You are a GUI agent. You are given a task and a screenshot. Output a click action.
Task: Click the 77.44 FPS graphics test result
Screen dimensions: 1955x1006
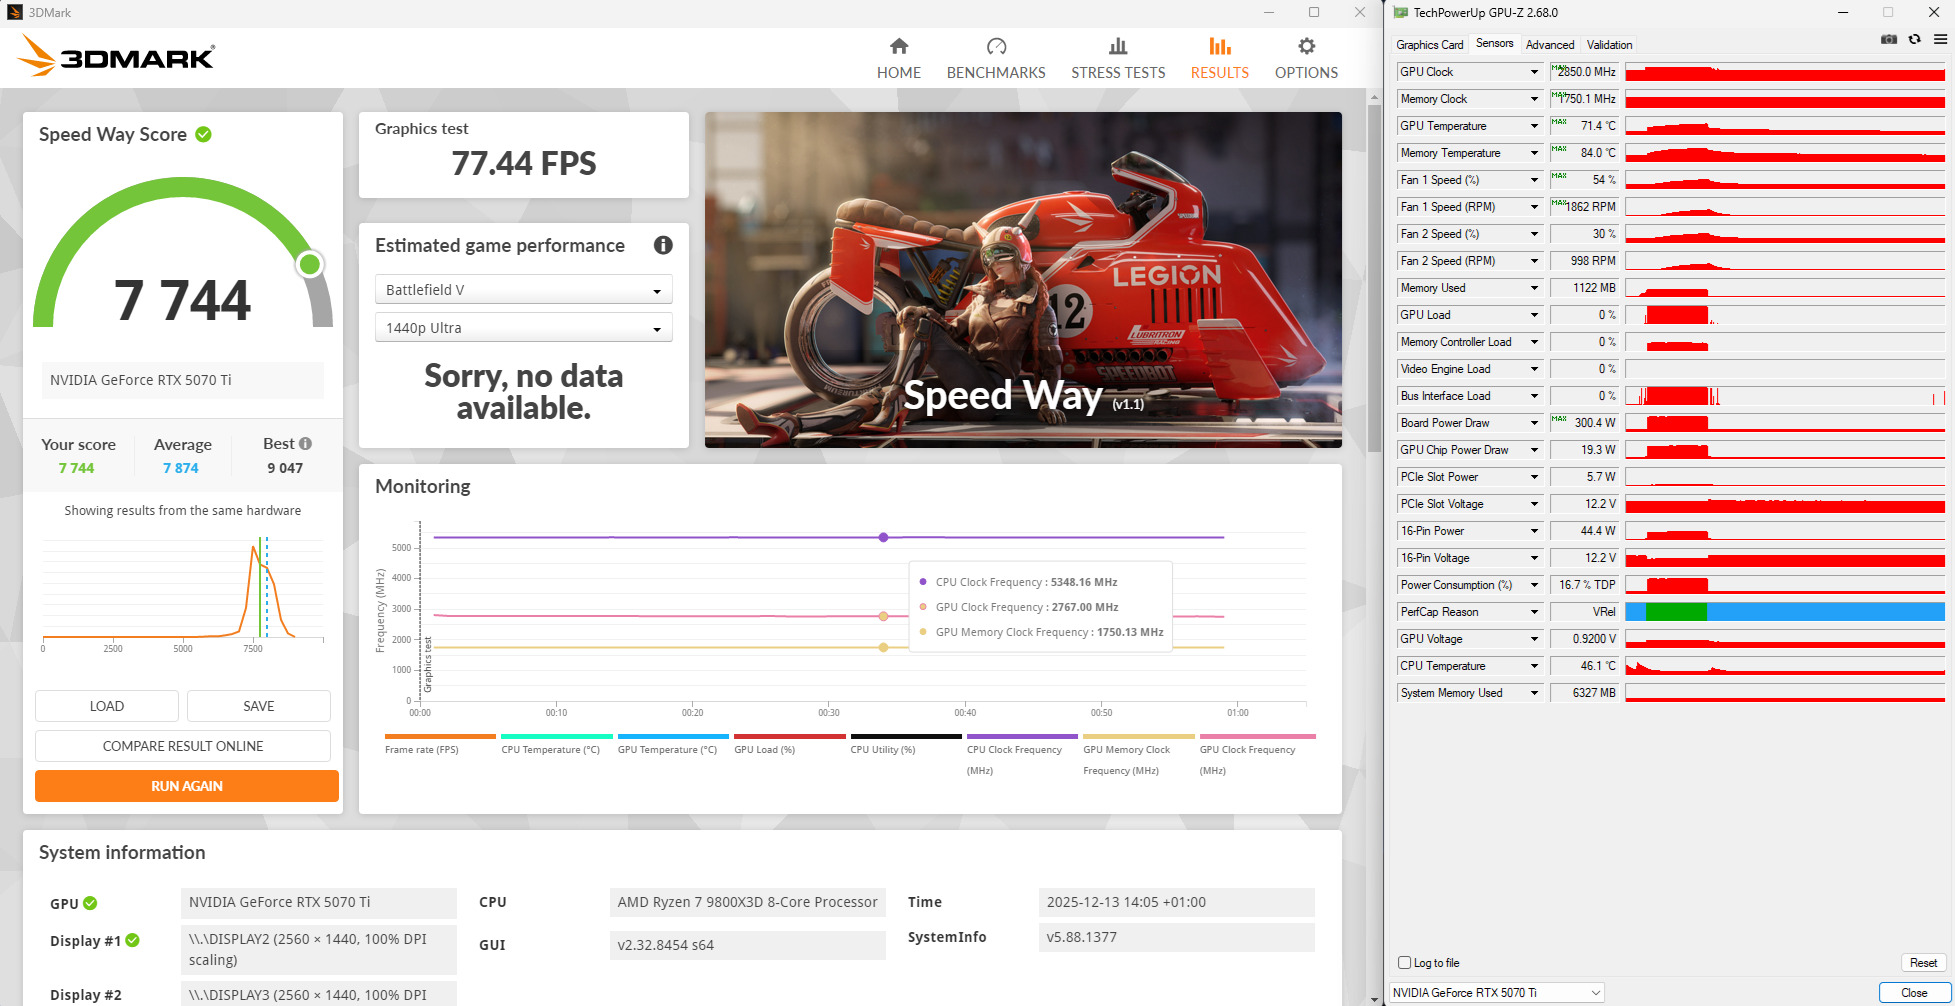524,163
